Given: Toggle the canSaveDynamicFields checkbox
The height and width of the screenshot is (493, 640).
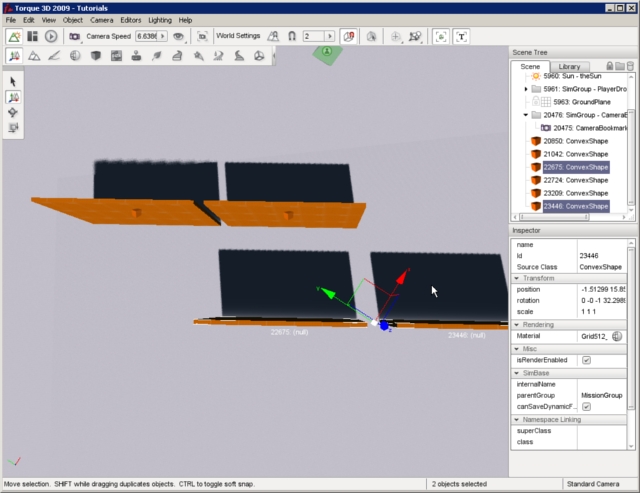Looking at the screenshot, I should [586, 407].
